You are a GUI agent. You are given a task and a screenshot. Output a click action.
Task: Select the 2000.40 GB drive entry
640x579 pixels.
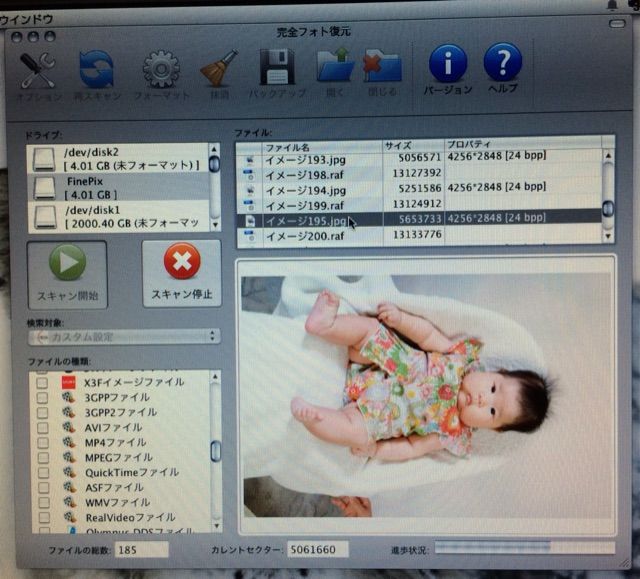coord(119,217)
